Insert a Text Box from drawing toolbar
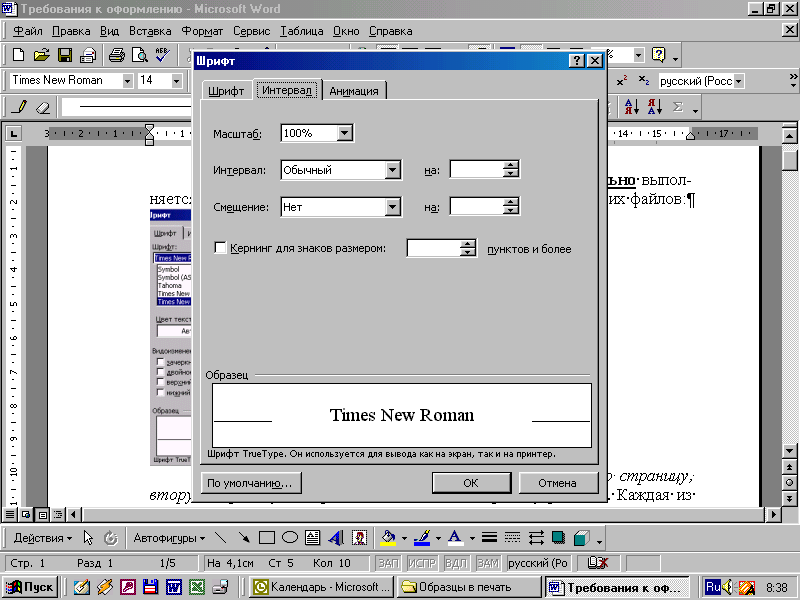Viewport: 800px width, 600px height. coord(313,538)
